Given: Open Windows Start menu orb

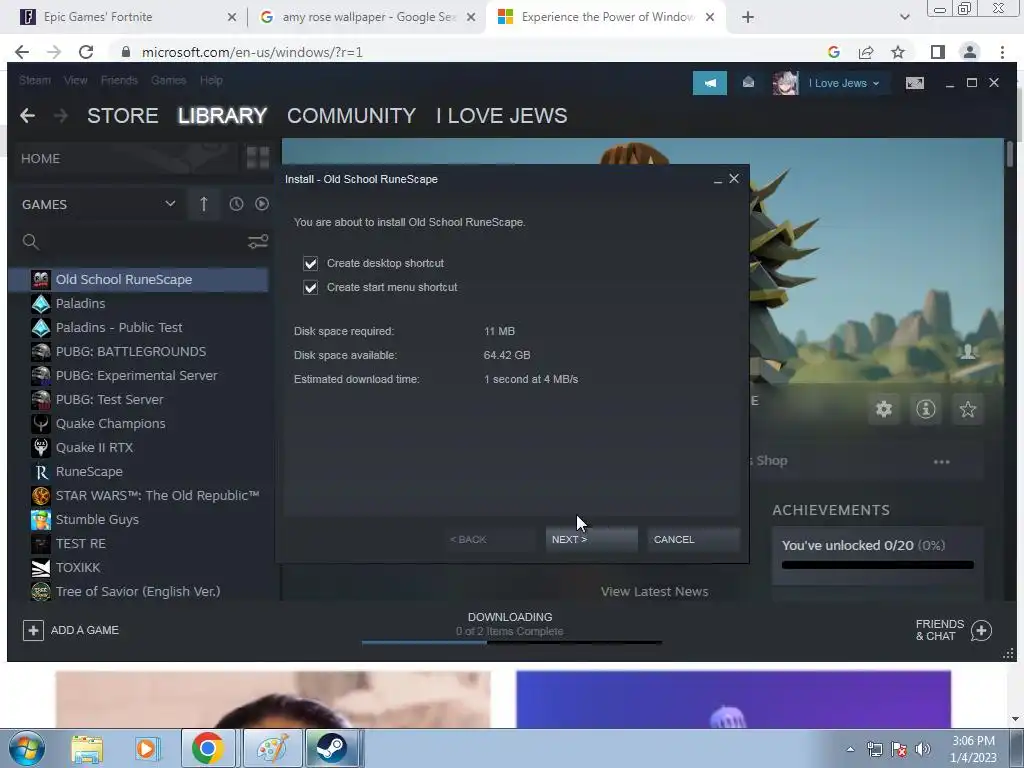Looking at the screenshot, I should [x=26, y=748].
